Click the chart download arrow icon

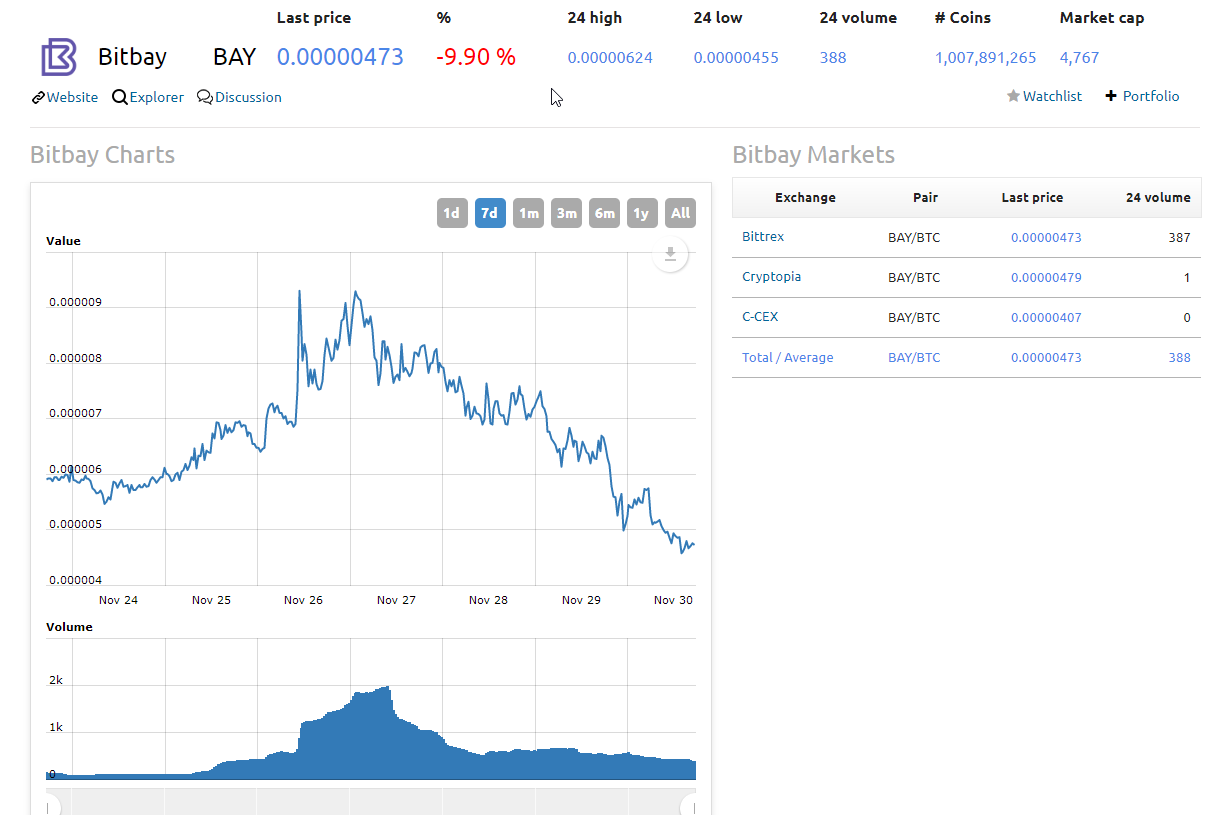[671, 254]
